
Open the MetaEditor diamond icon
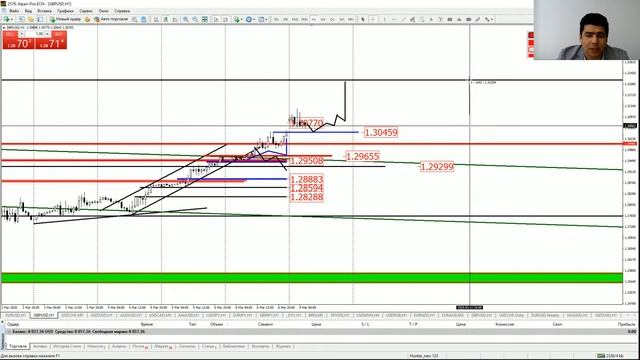click(x=87, y=19)
